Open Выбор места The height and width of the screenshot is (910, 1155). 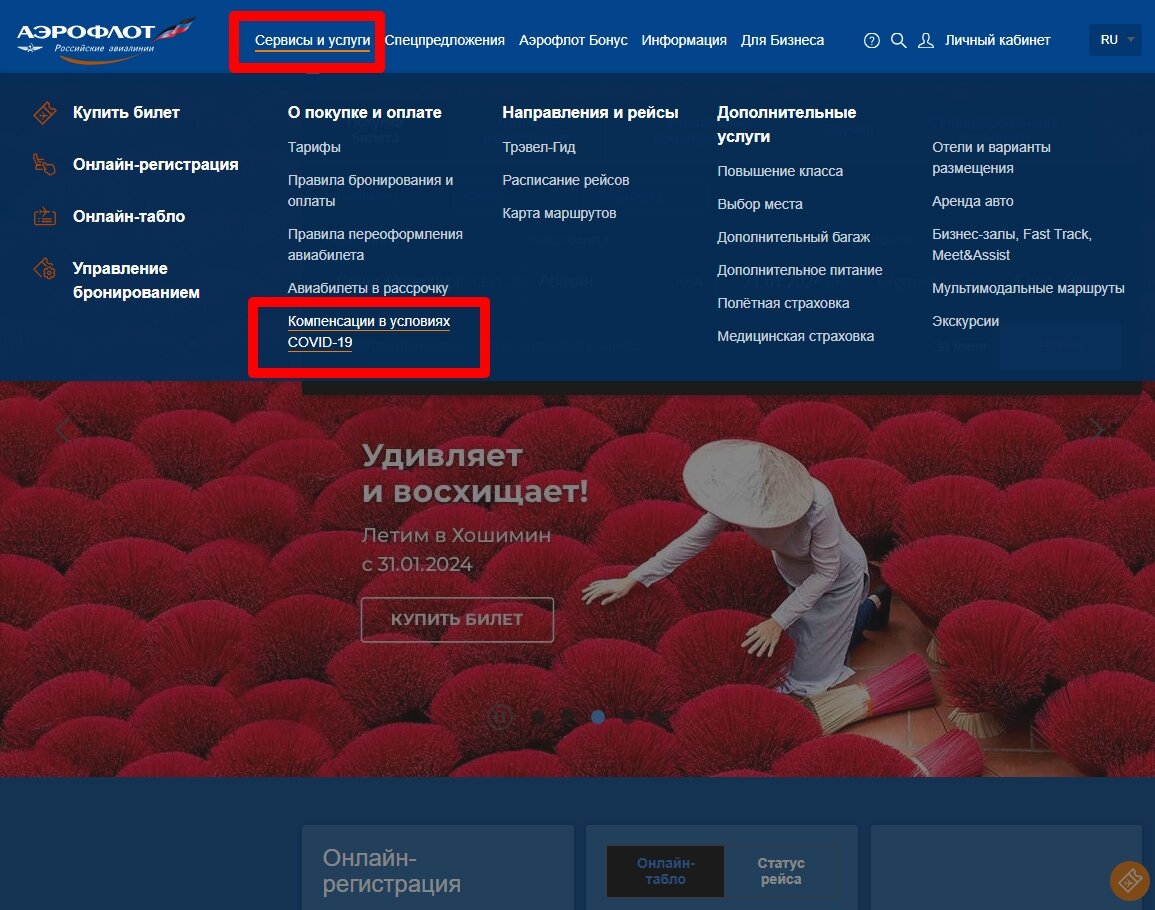coord(759,204)
